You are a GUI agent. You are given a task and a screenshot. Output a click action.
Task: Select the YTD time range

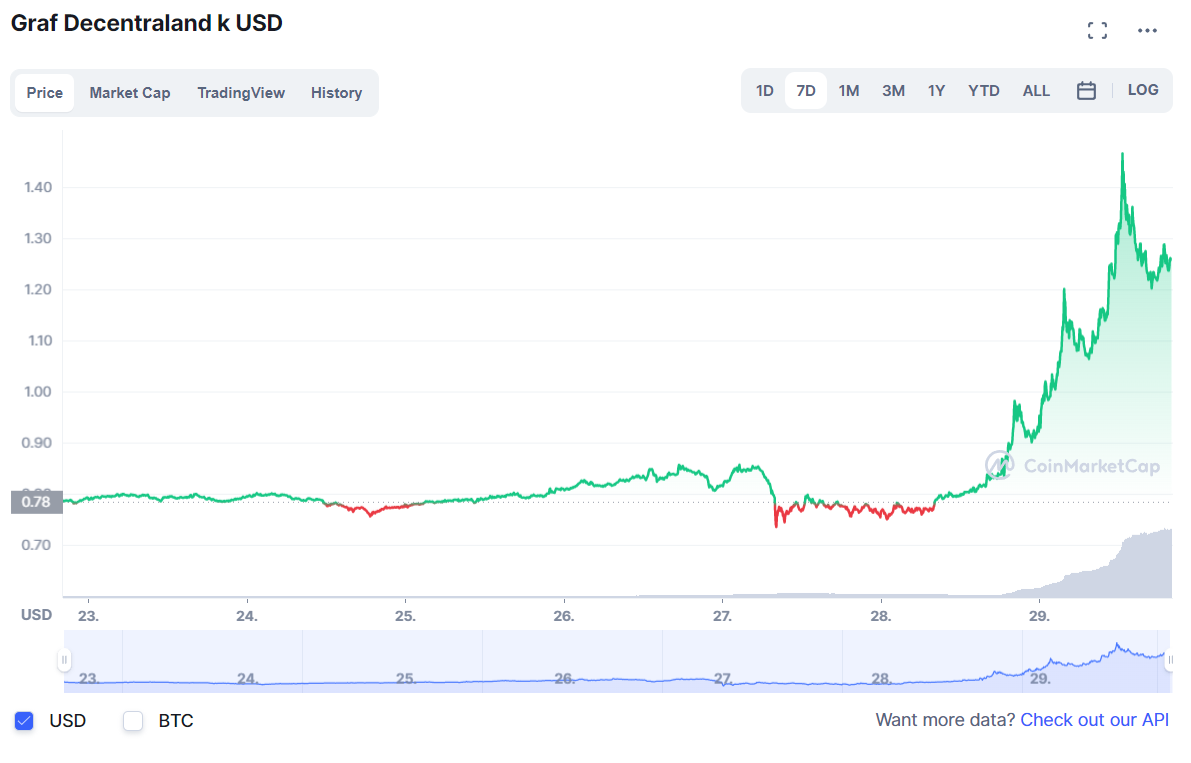tap(983, 91)
